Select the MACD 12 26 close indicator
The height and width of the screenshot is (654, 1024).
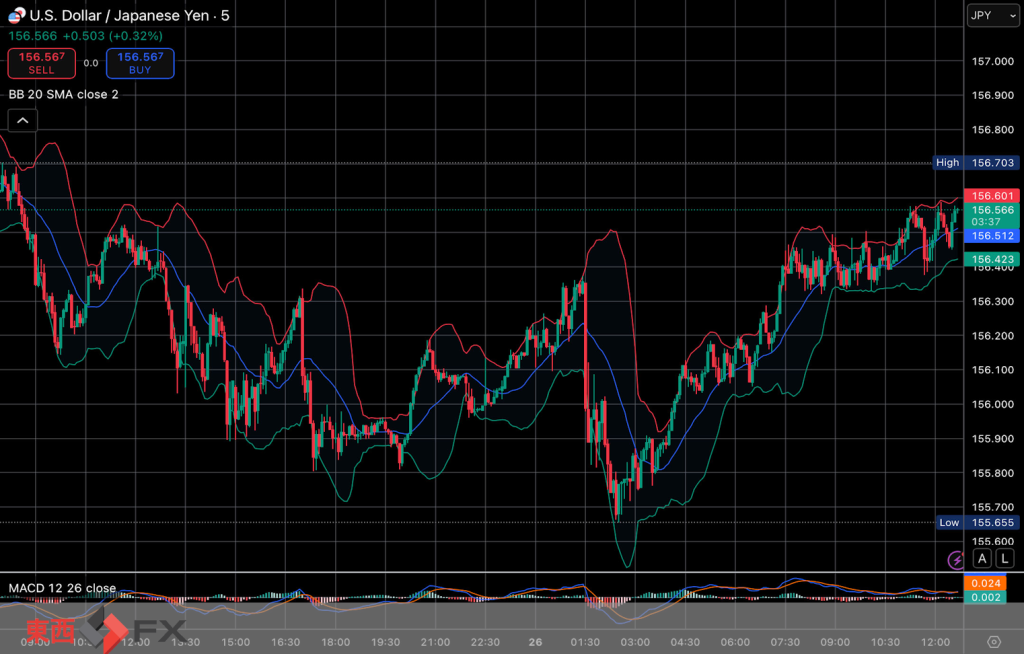[x=62, y=588]
